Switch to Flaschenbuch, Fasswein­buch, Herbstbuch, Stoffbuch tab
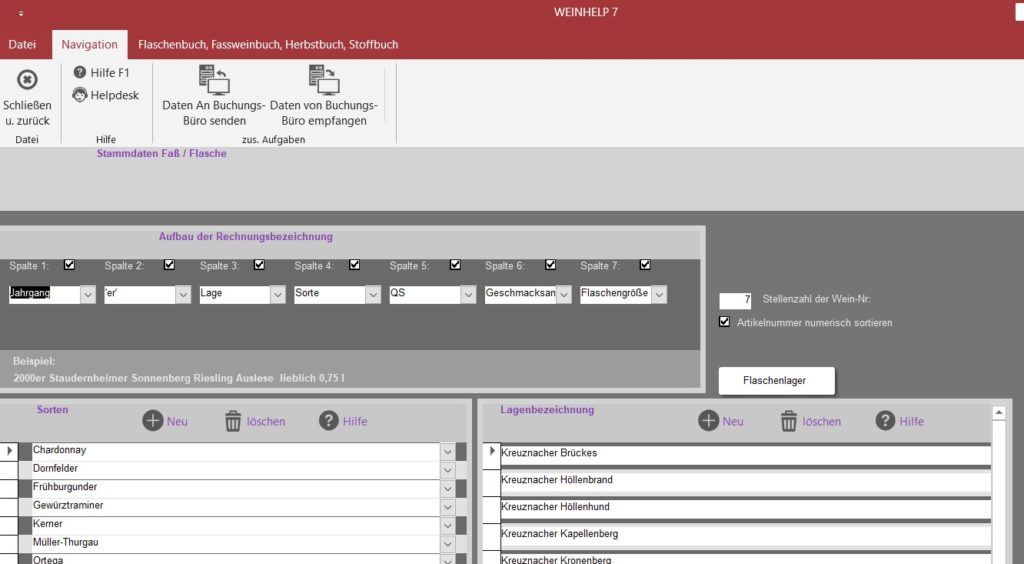The width and height of the screenshot is (1024, 564). coord(268,44)
